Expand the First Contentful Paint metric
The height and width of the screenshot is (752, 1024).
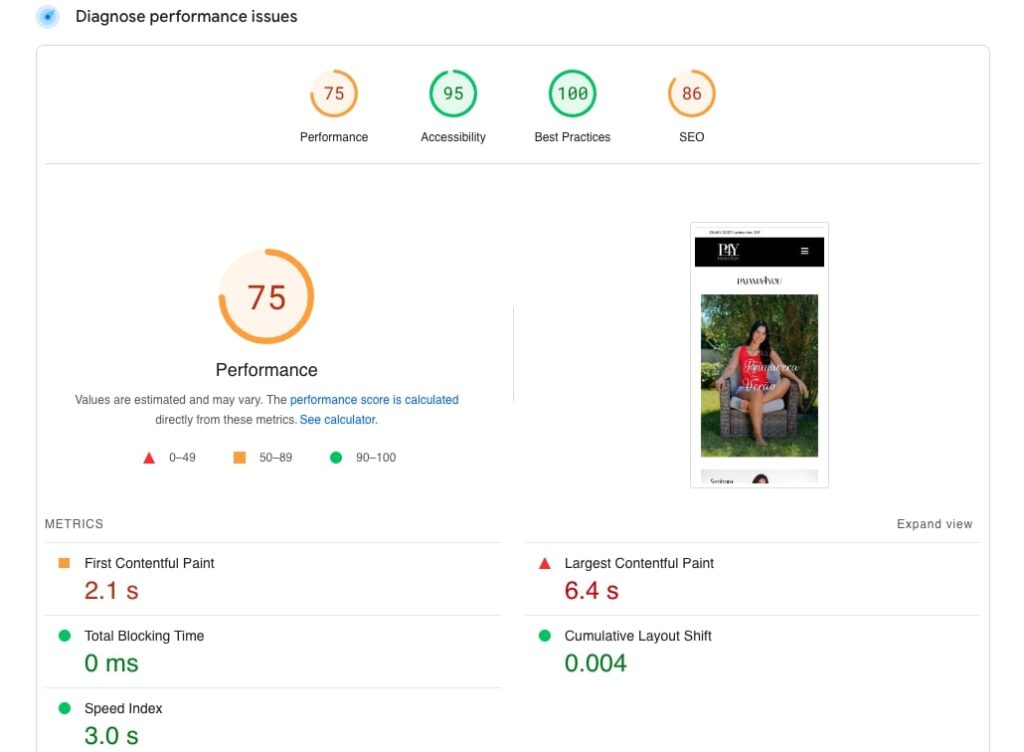(149, 563)
